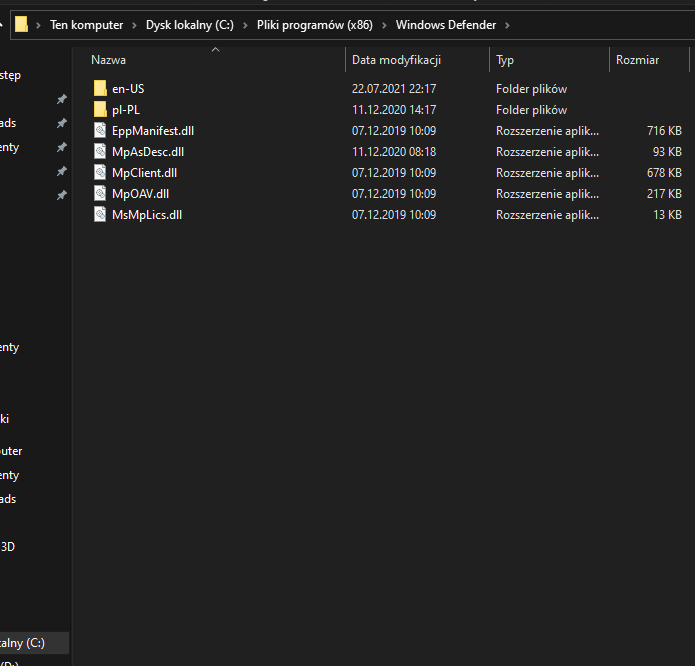Expand the chevron before Ten komputer breadcrumb
The width and height of the screenshot is (695, 666).
[39, 26]
